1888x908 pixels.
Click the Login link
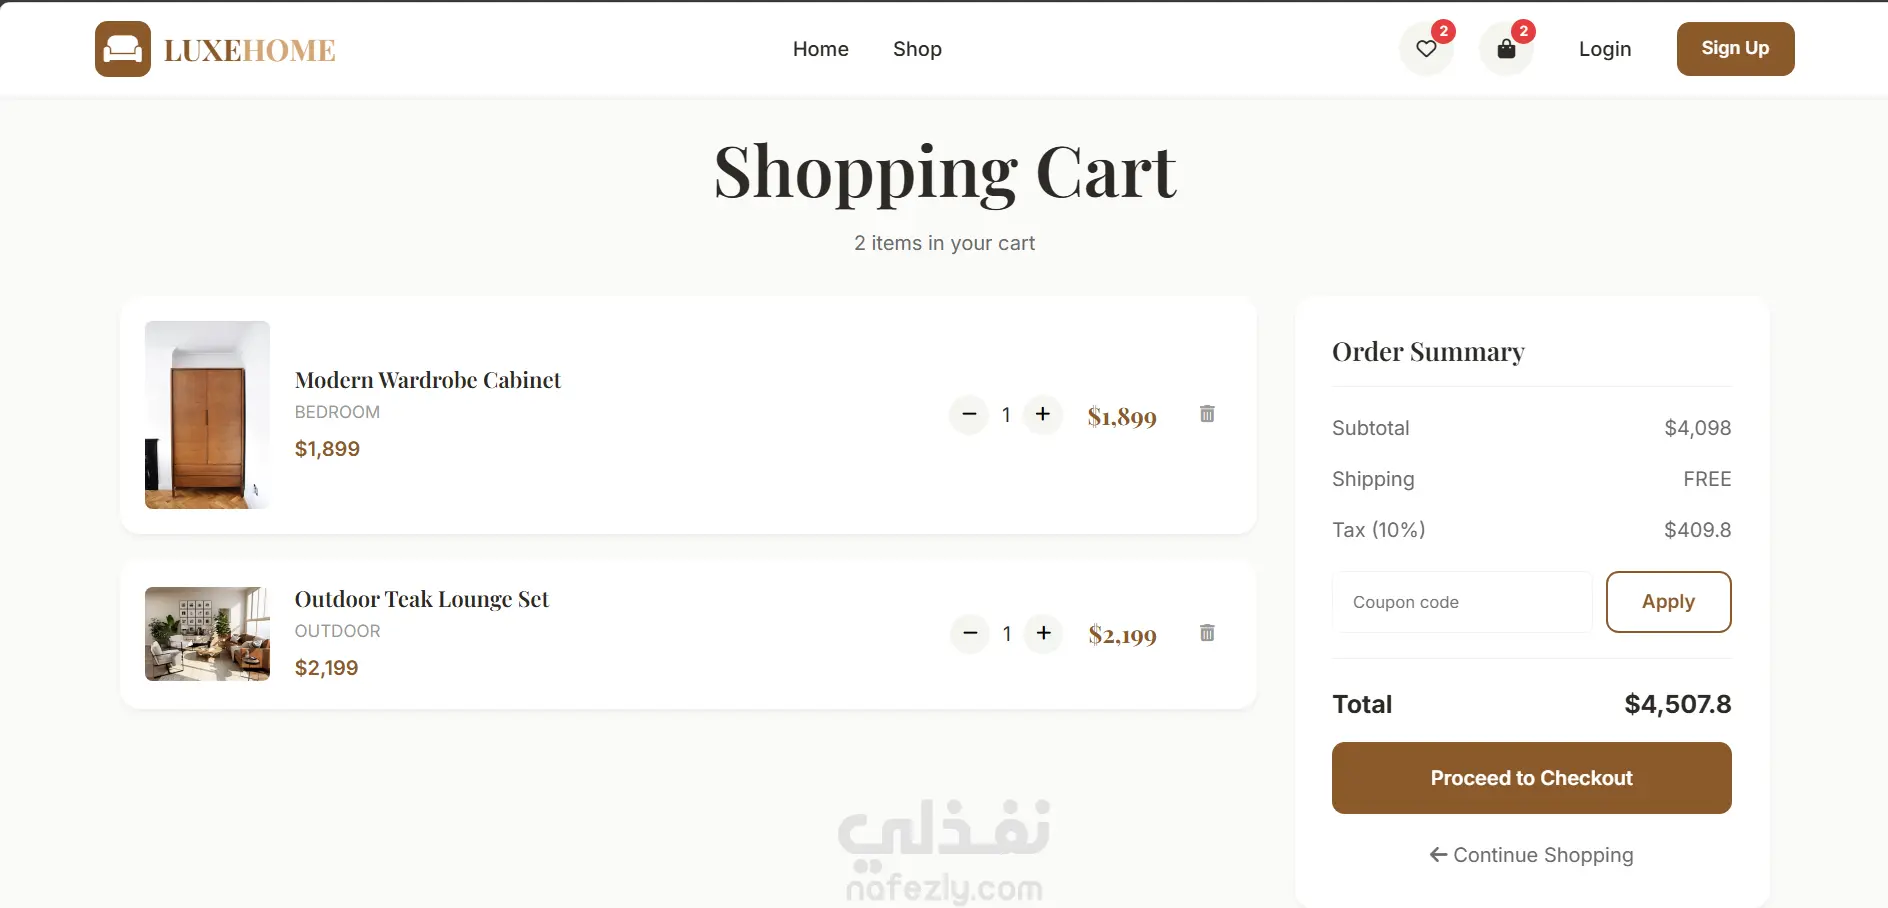pos(1604,49)
